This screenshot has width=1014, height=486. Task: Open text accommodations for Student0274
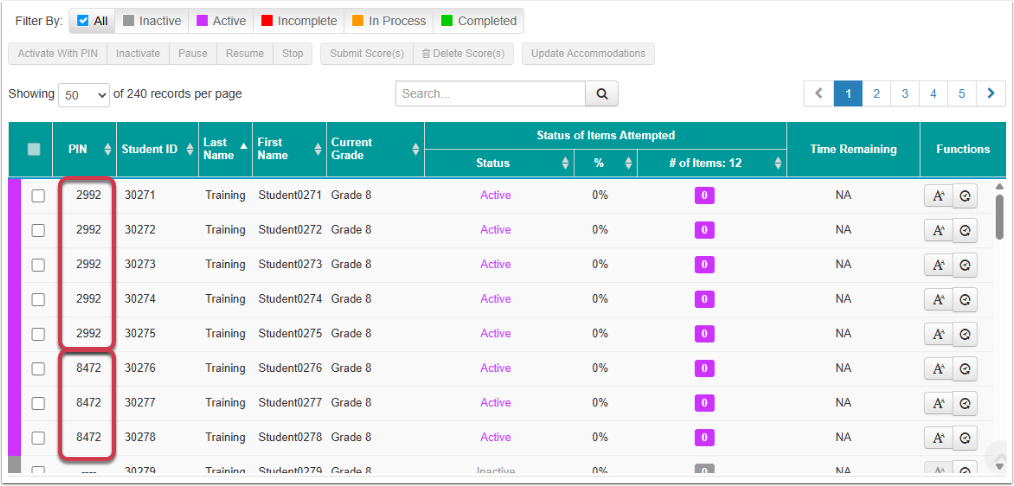(938, 300)
